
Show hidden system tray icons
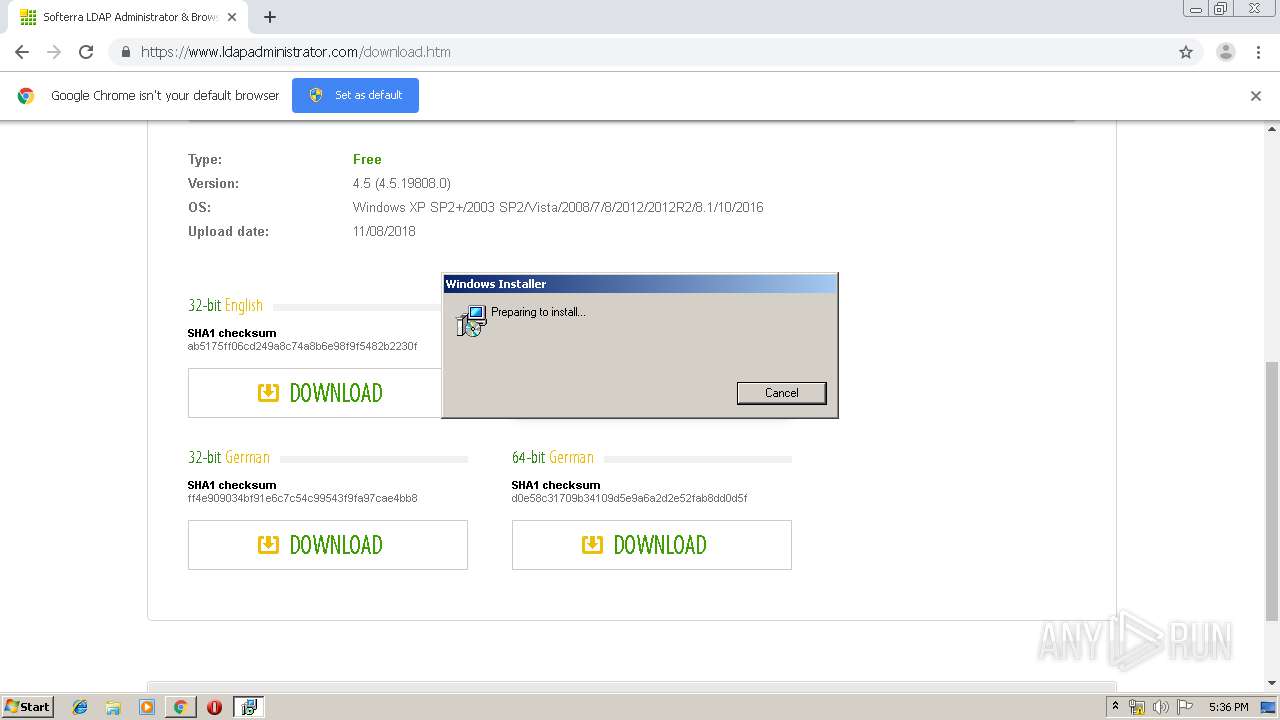pos(1116,707)
